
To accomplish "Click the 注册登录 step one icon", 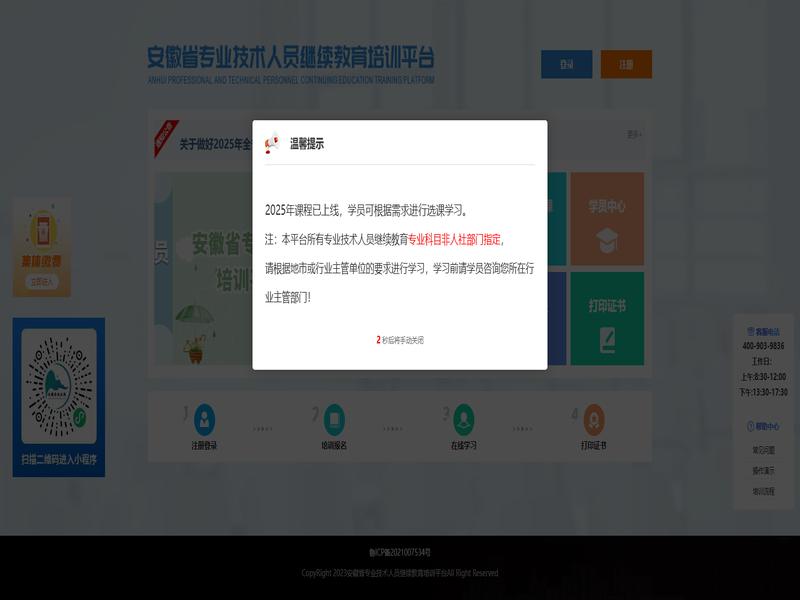I will coord(204,418).
